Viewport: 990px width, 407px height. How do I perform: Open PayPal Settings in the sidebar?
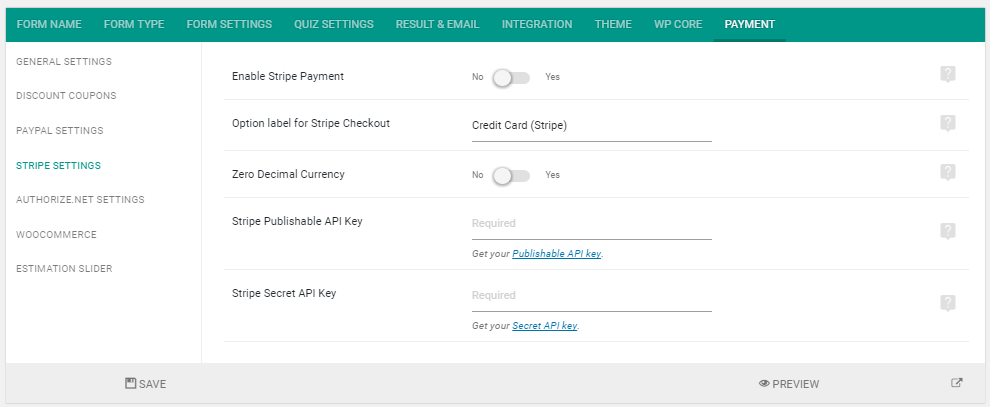point(59,131)
